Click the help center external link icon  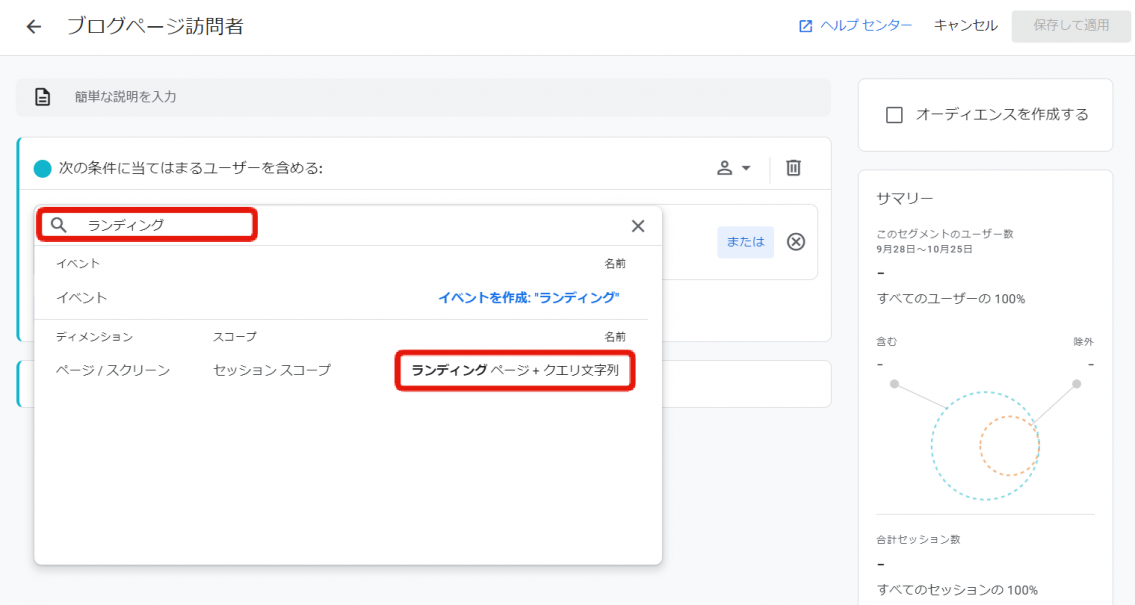click(805, 26)
